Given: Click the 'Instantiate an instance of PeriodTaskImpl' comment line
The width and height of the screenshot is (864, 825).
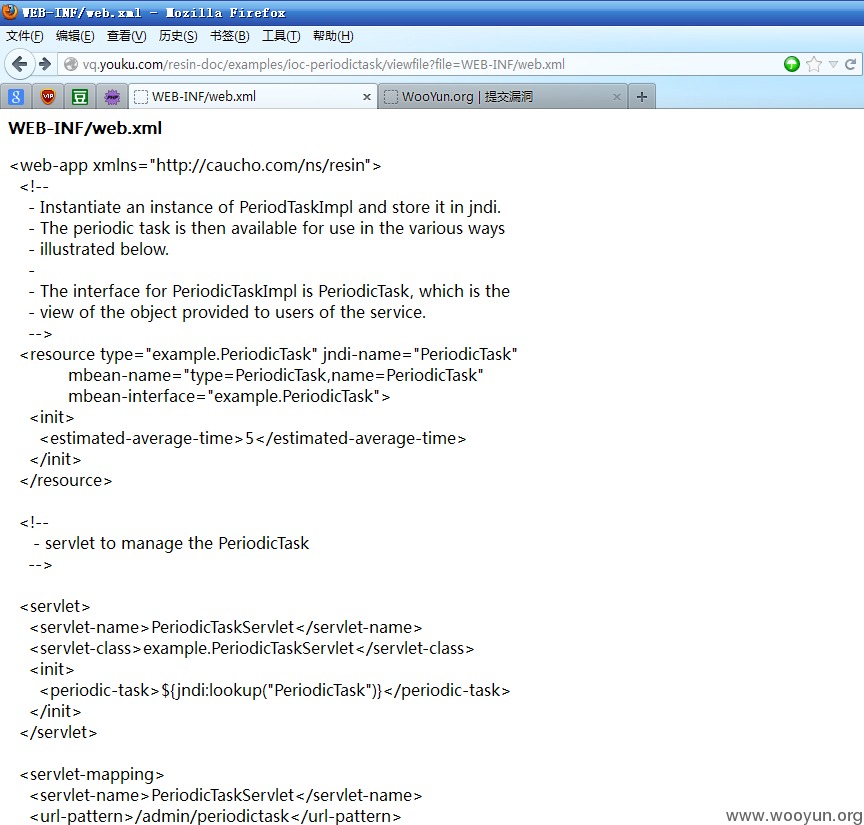Looking at the screenshot, I should click(x=265, y=207).
